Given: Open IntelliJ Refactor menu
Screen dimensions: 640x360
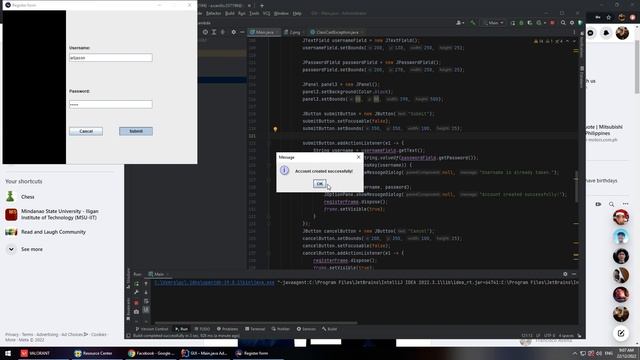Looking at the screenshot, I should (x=213, y=13).
